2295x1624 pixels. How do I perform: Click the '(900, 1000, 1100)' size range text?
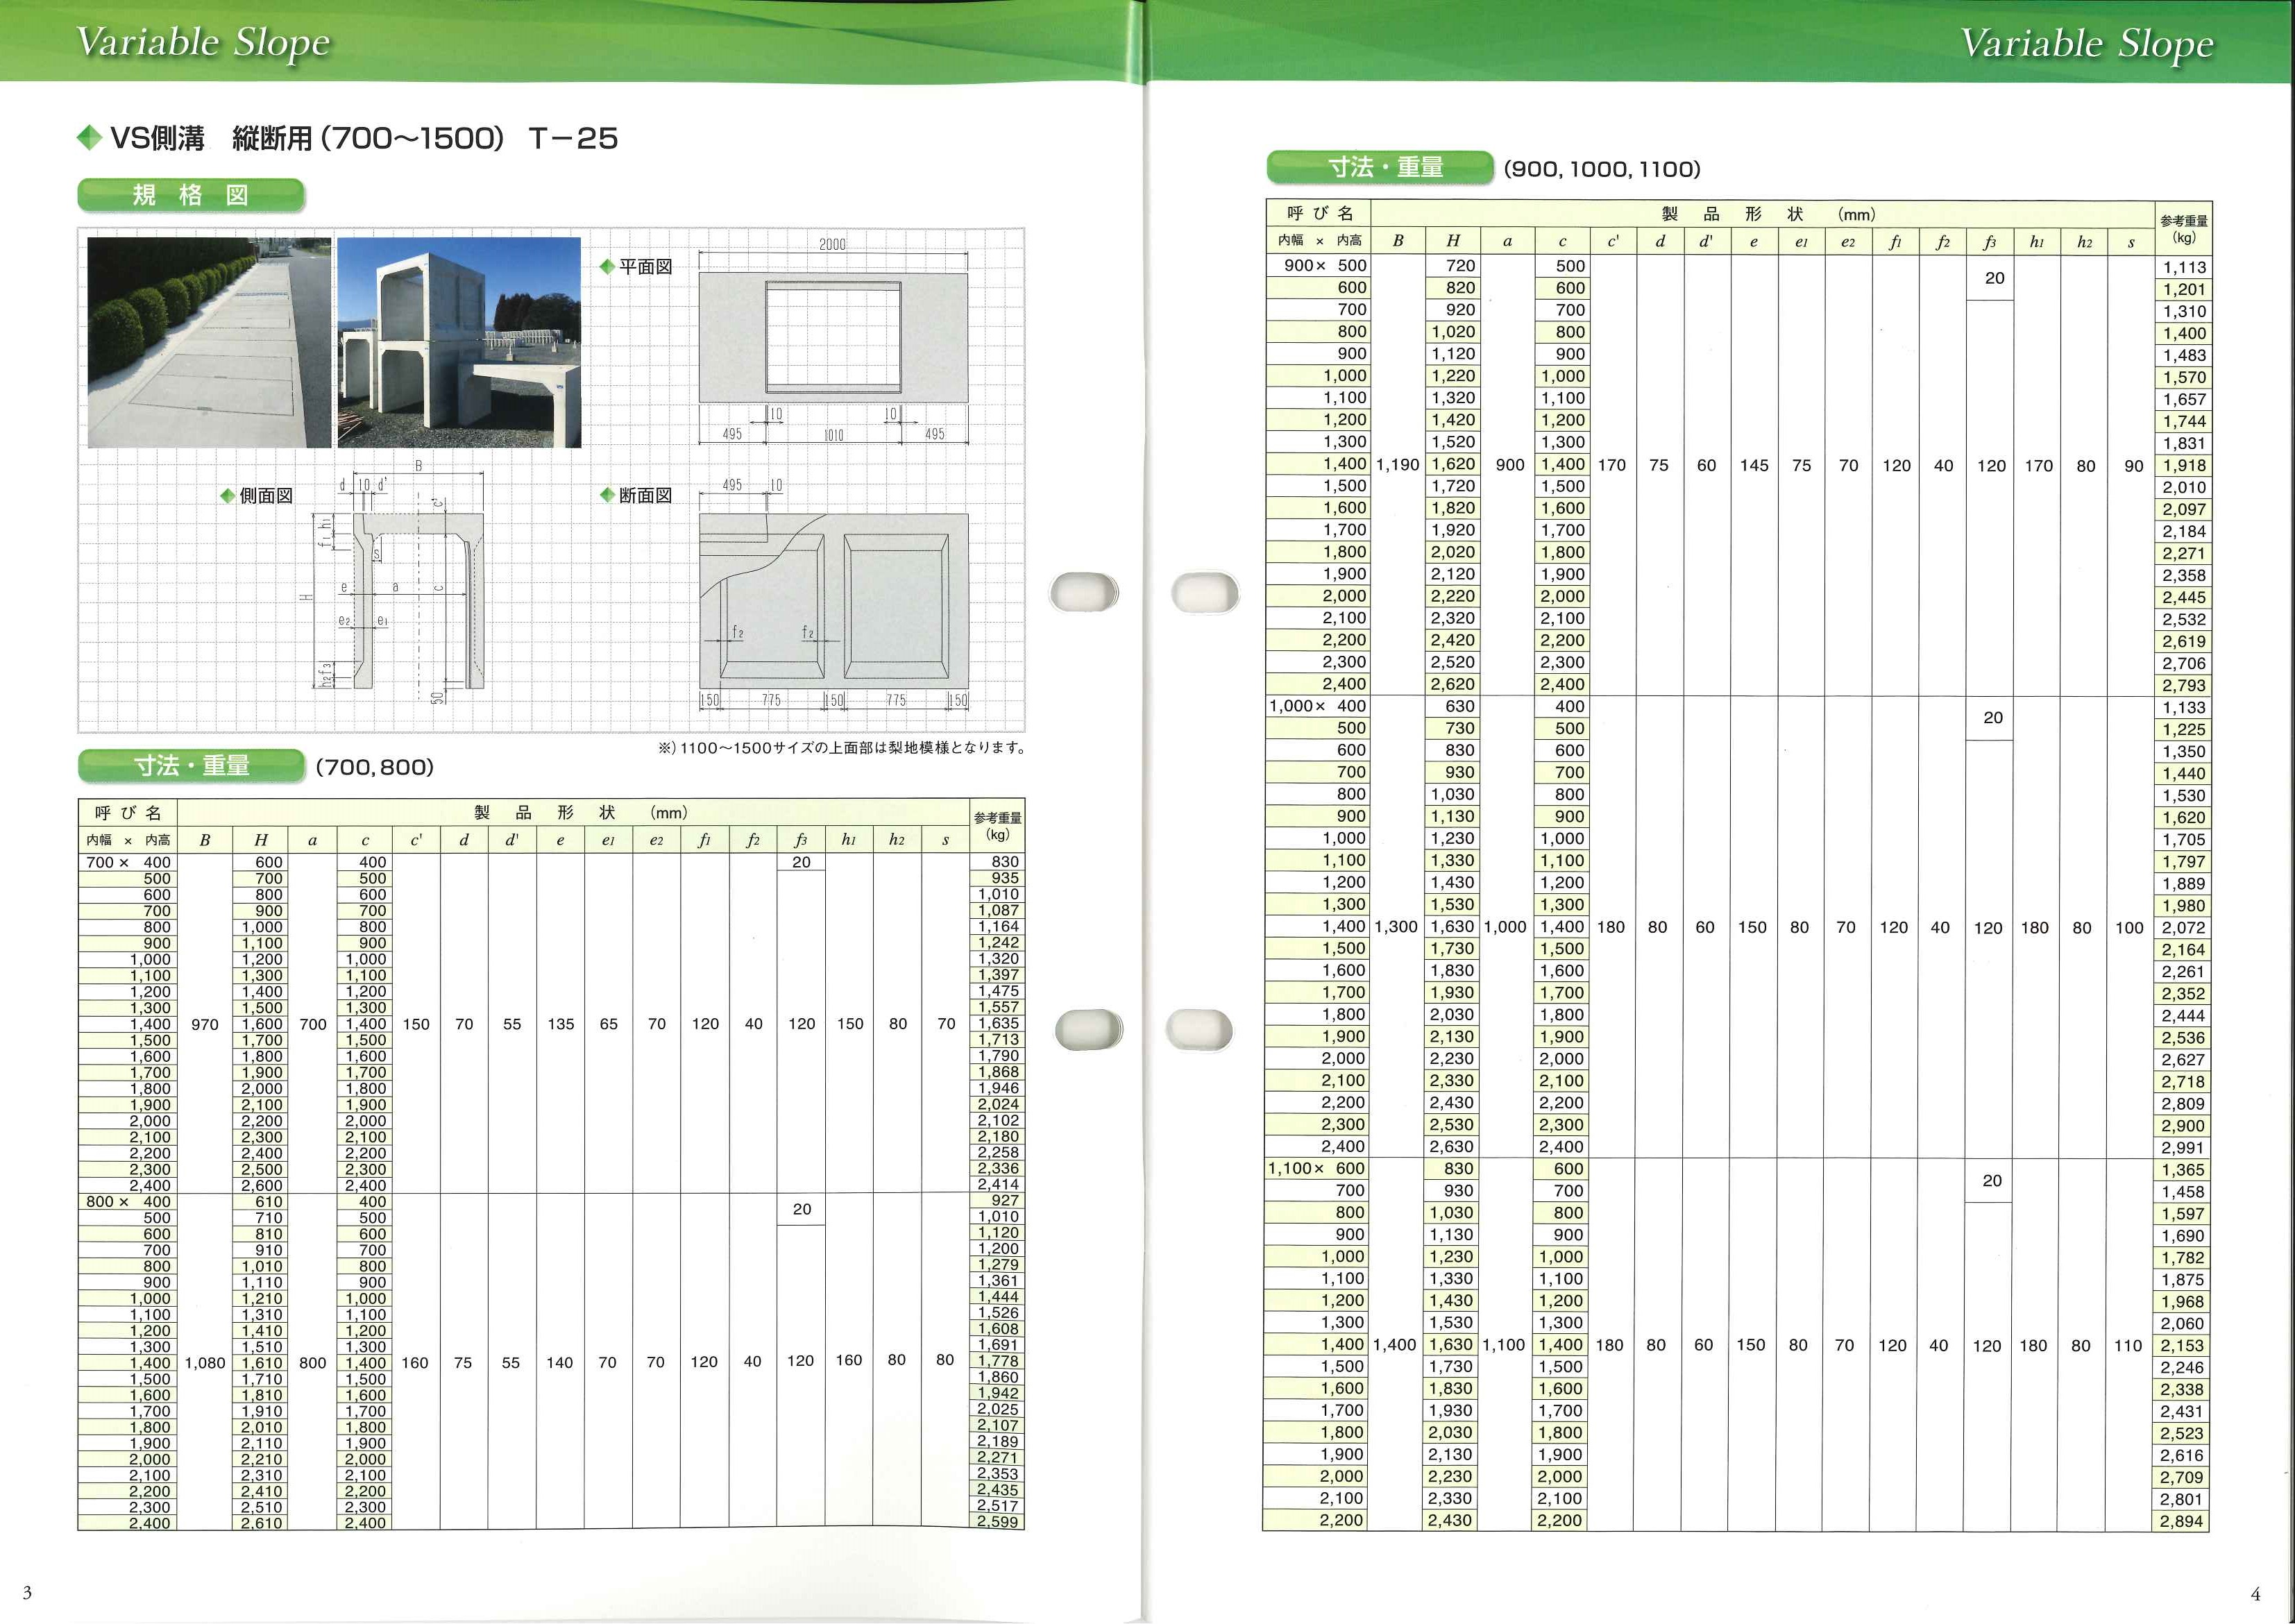tap(1602, 169)
